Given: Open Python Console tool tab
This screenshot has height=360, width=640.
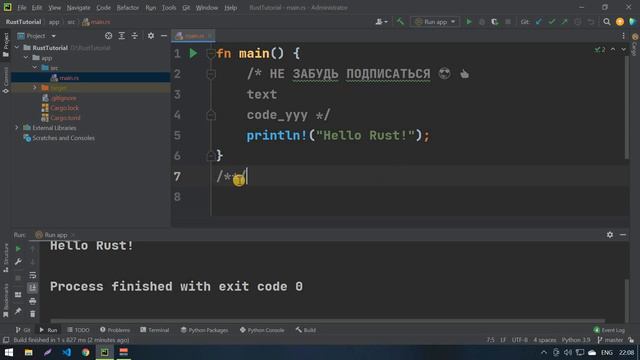Looking at the screenshot, I should [x=262, y=330].
